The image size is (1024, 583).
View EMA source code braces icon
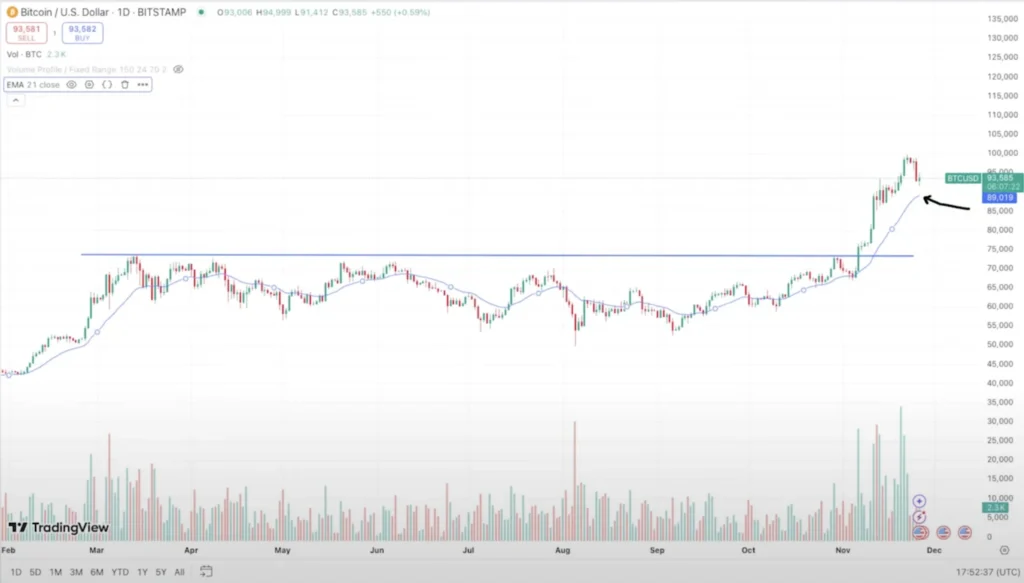(x=107, y=85)
